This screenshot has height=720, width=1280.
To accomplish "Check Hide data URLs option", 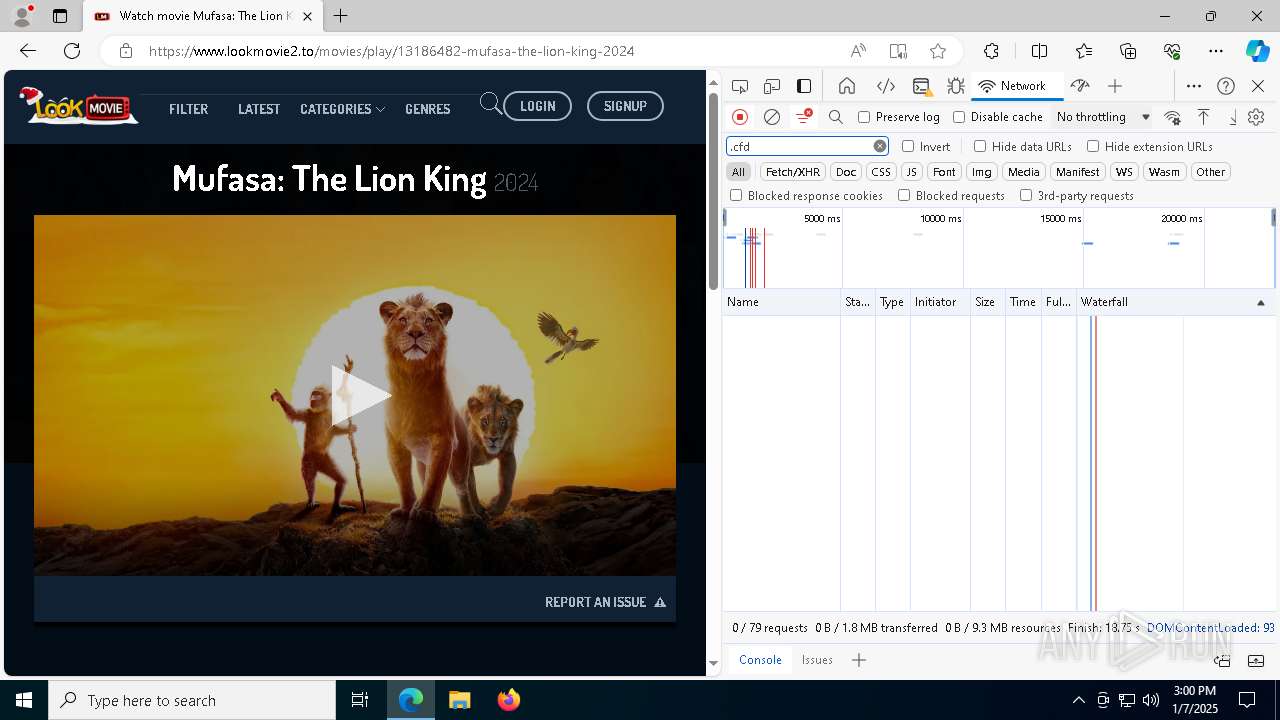I will point(980,146).
